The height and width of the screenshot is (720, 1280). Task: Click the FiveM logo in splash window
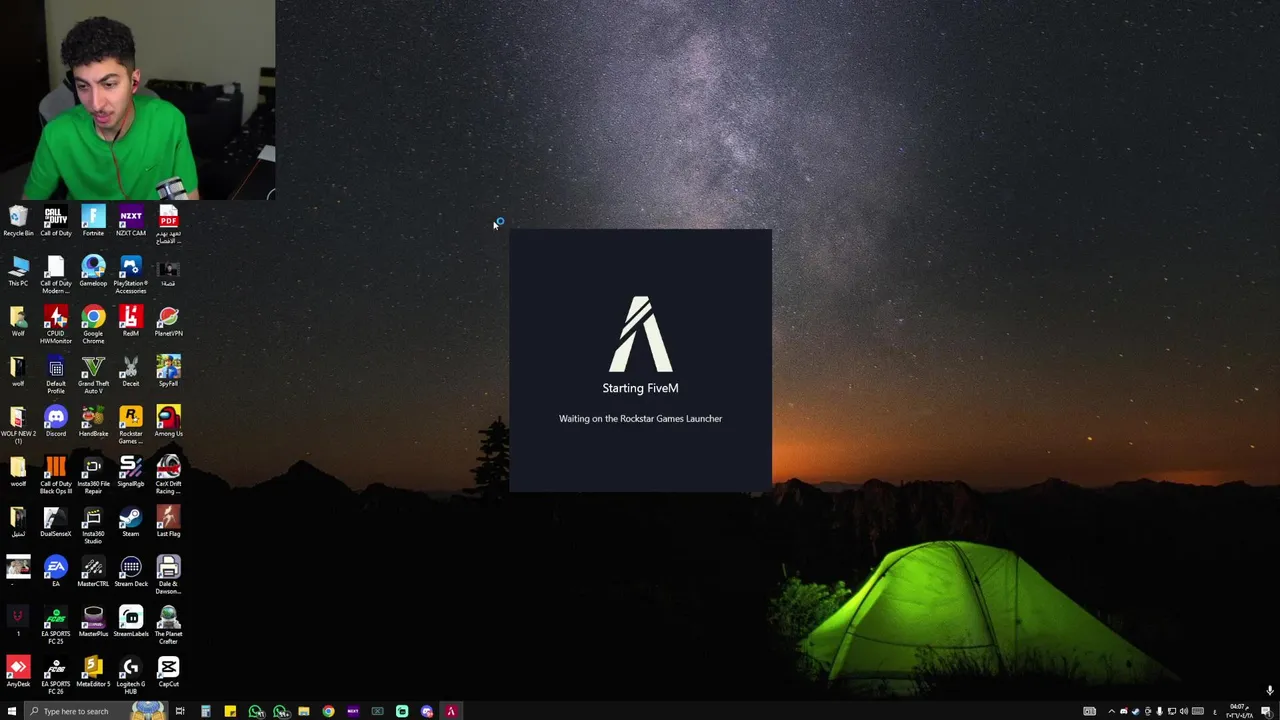point(640,333)
